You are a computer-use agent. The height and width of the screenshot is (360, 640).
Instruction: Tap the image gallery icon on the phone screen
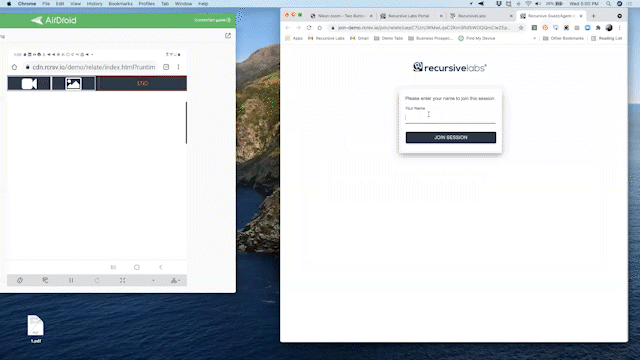pos(73,84)
